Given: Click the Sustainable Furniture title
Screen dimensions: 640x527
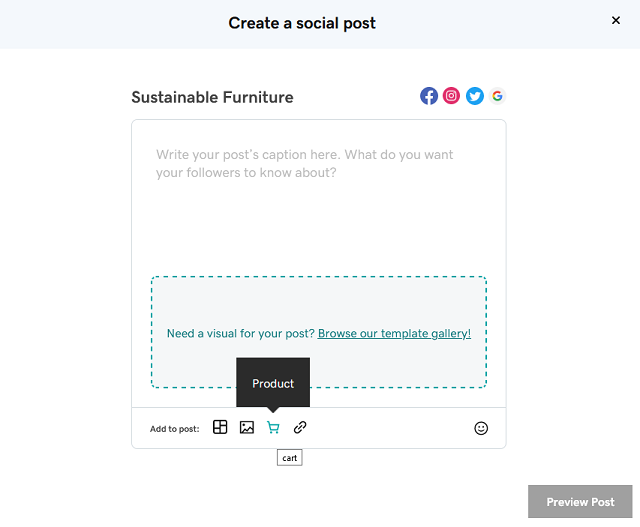Looking at the screenshot, I should point(212,97).
